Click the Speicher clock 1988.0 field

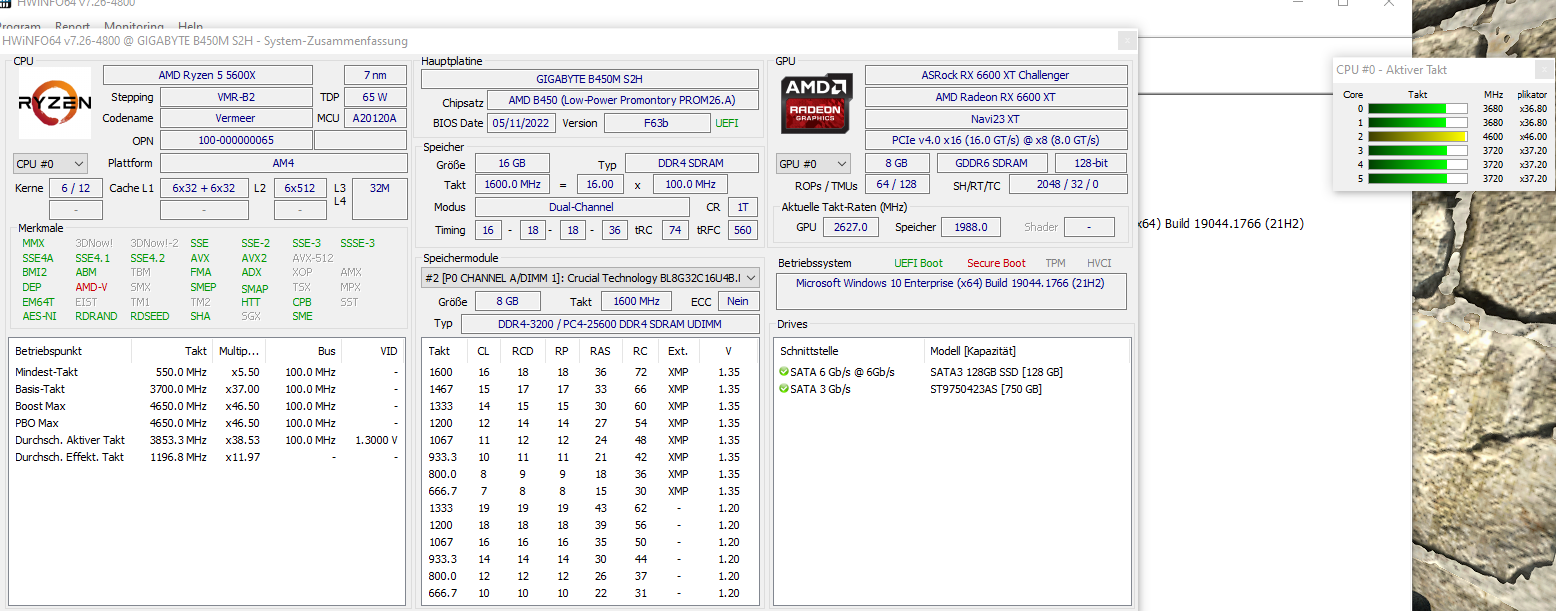pos(970,227)
